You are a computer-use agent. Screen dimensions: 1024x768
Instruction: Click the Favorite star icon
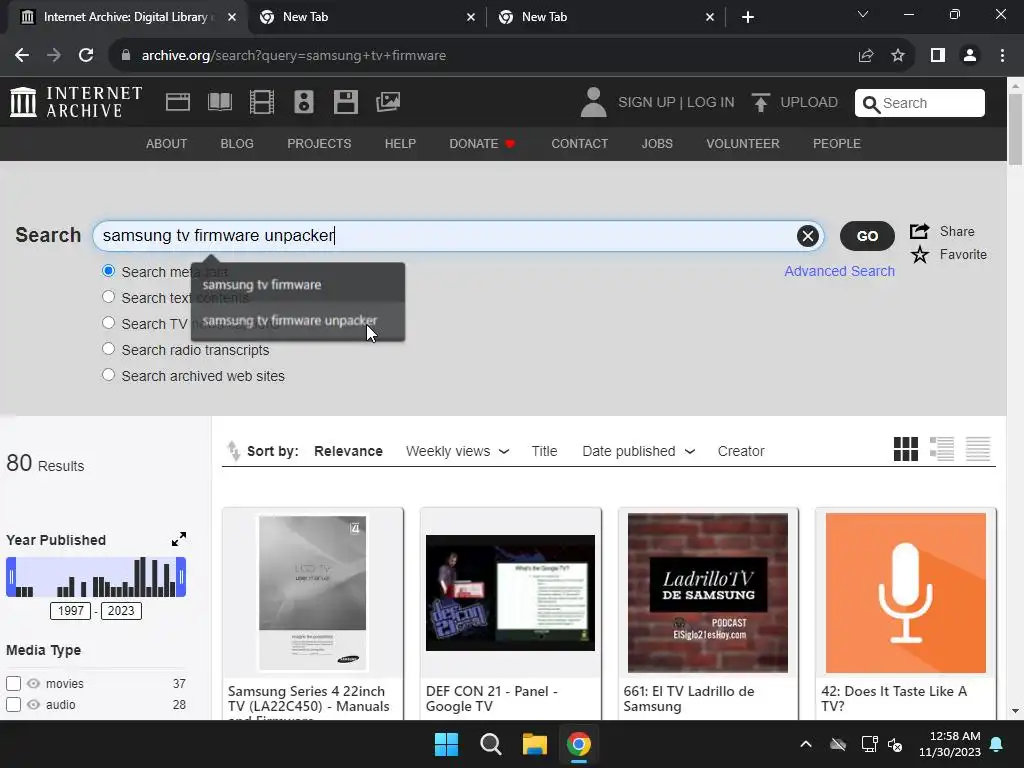920,254
